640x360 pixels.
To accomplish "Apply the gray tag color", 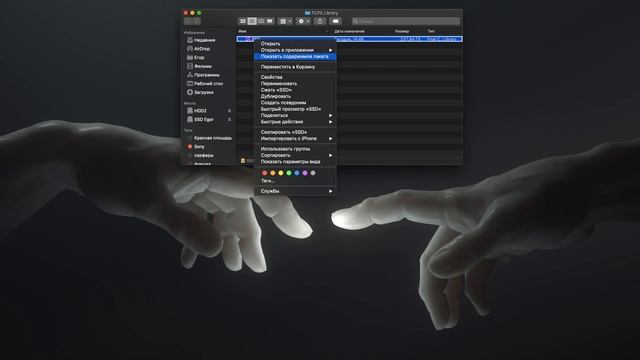I will pos(313,173).
